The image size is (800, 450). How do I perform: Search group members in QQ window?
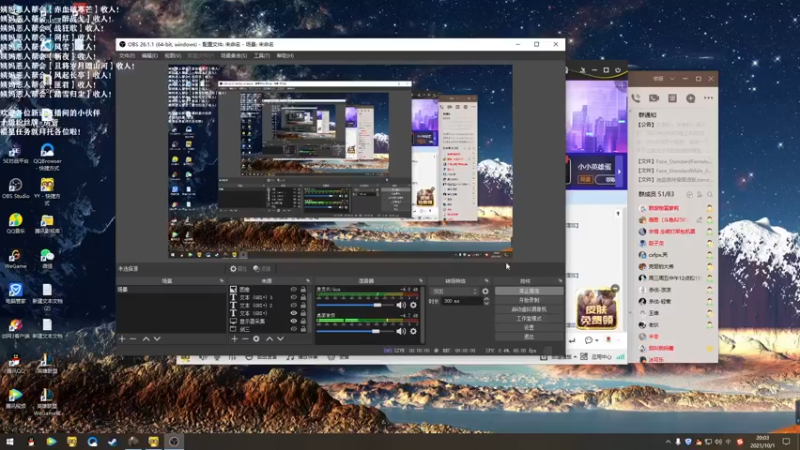710,194
